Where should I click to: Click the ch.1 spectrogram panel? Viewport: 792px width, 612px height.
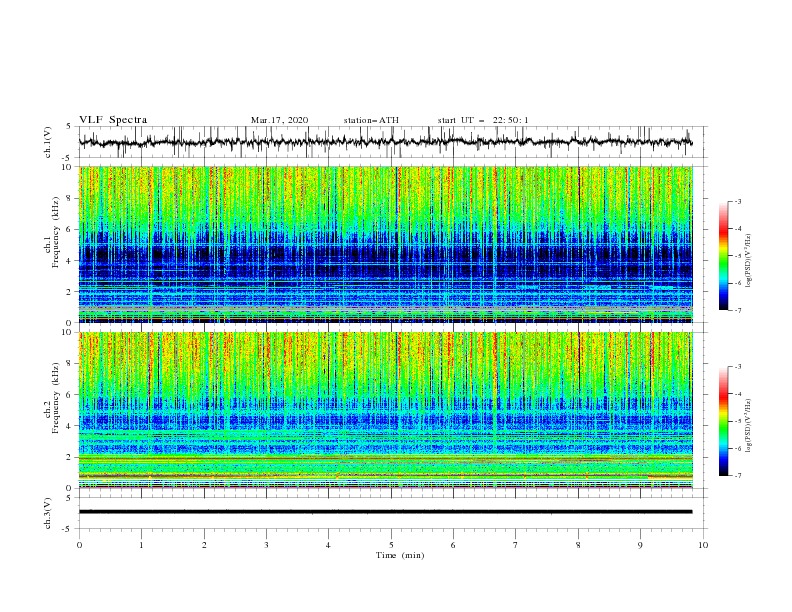click(385, 244)
